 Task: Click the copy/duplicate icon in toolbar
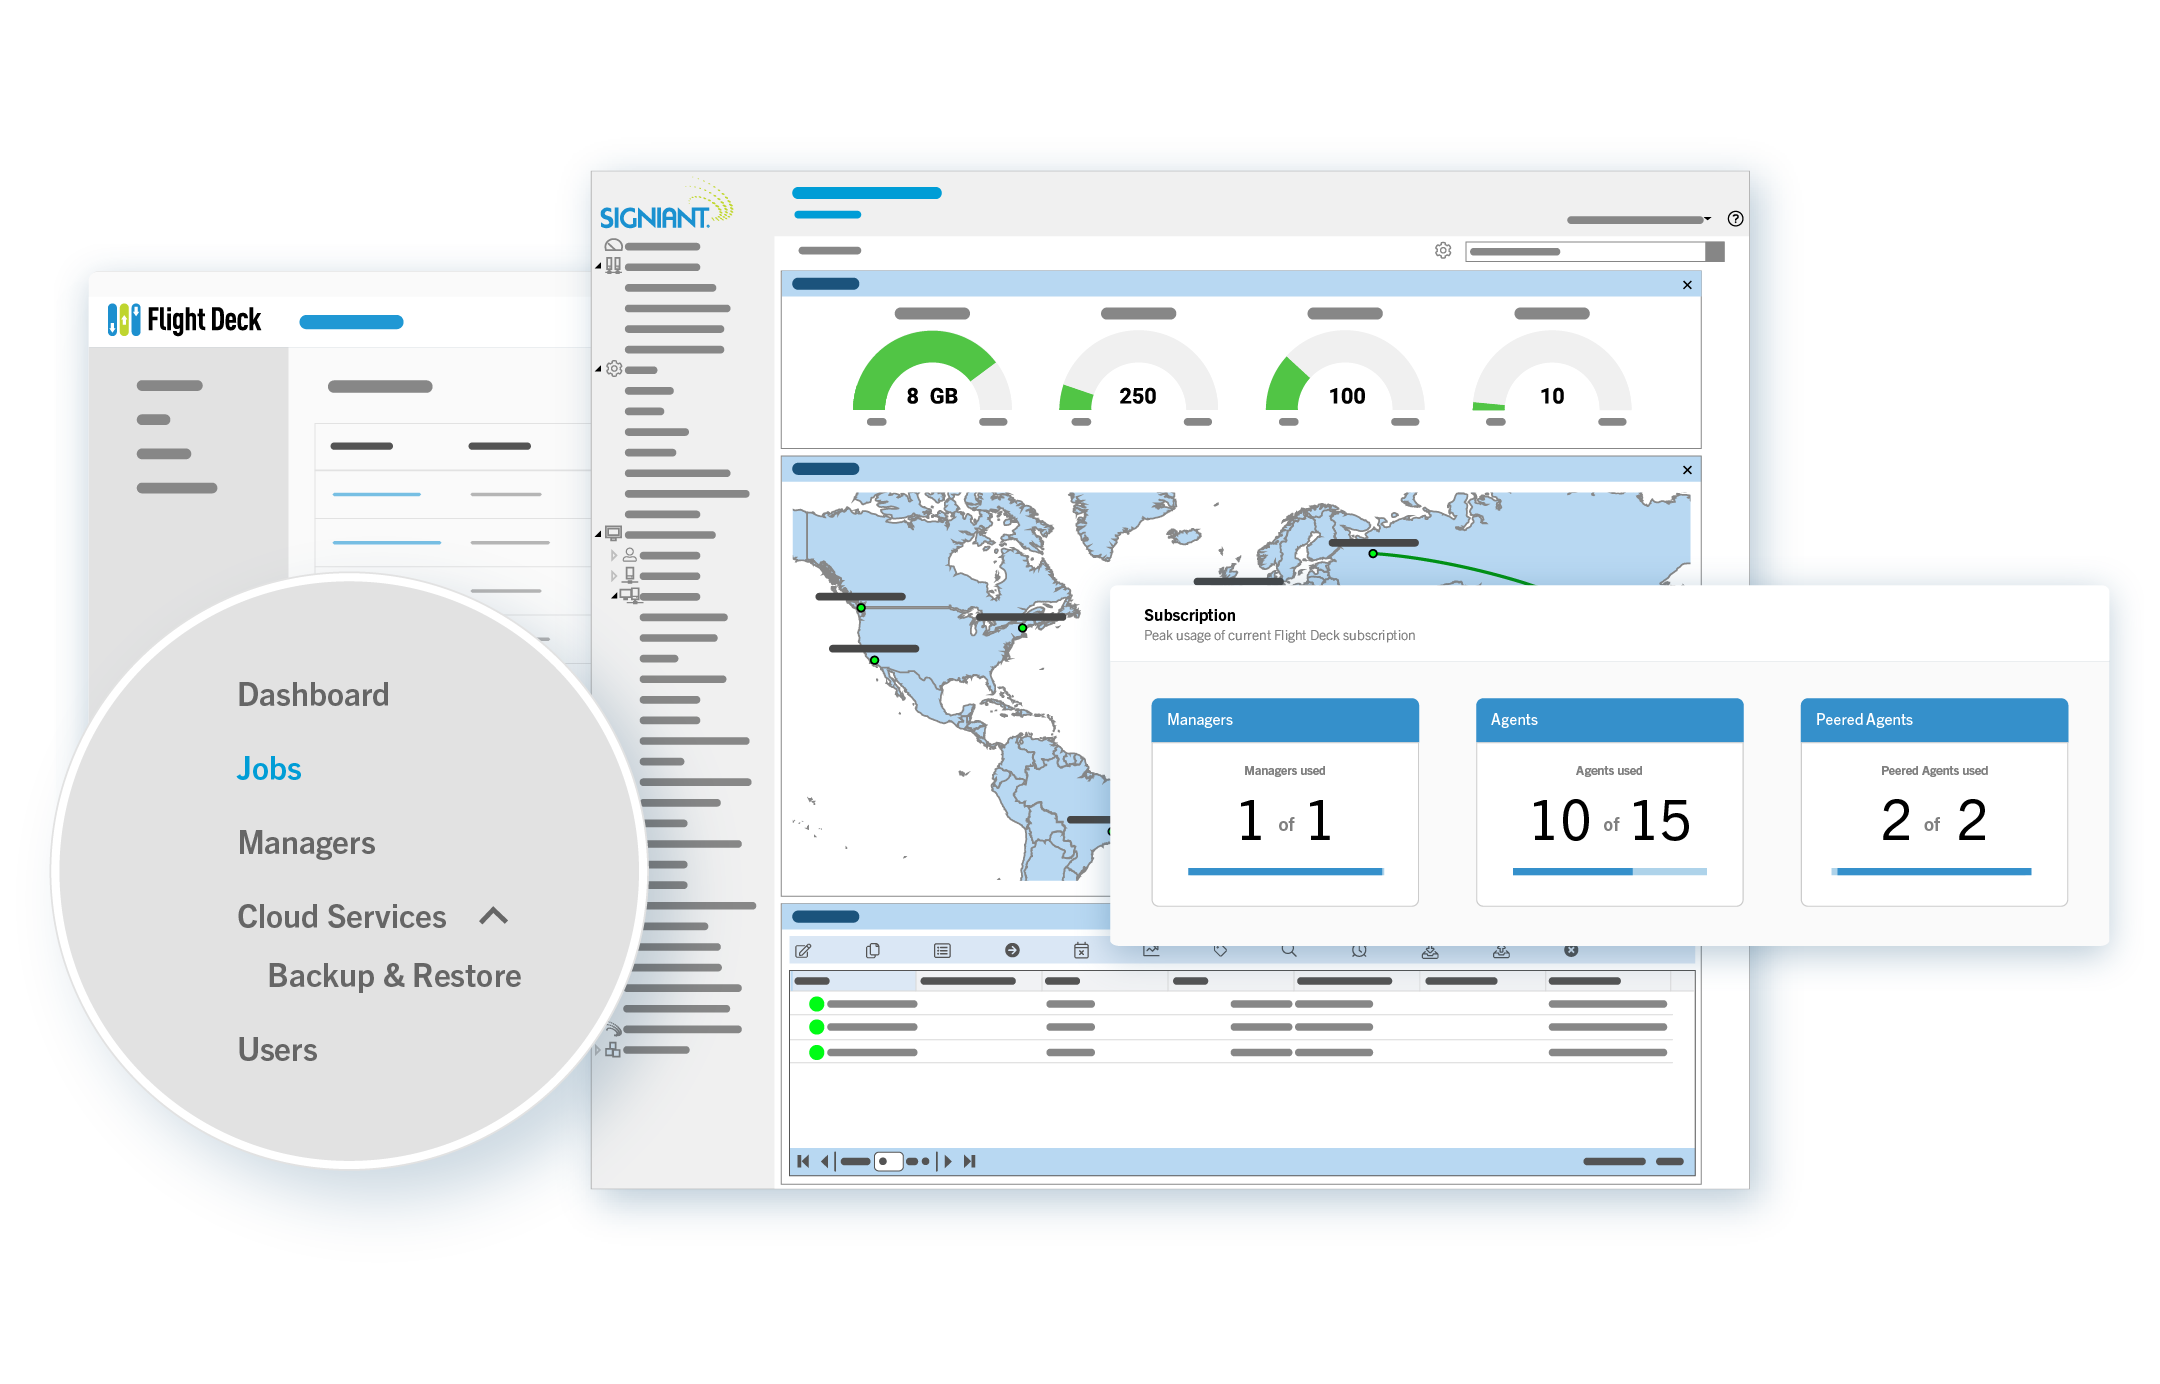tap(877, 949)
